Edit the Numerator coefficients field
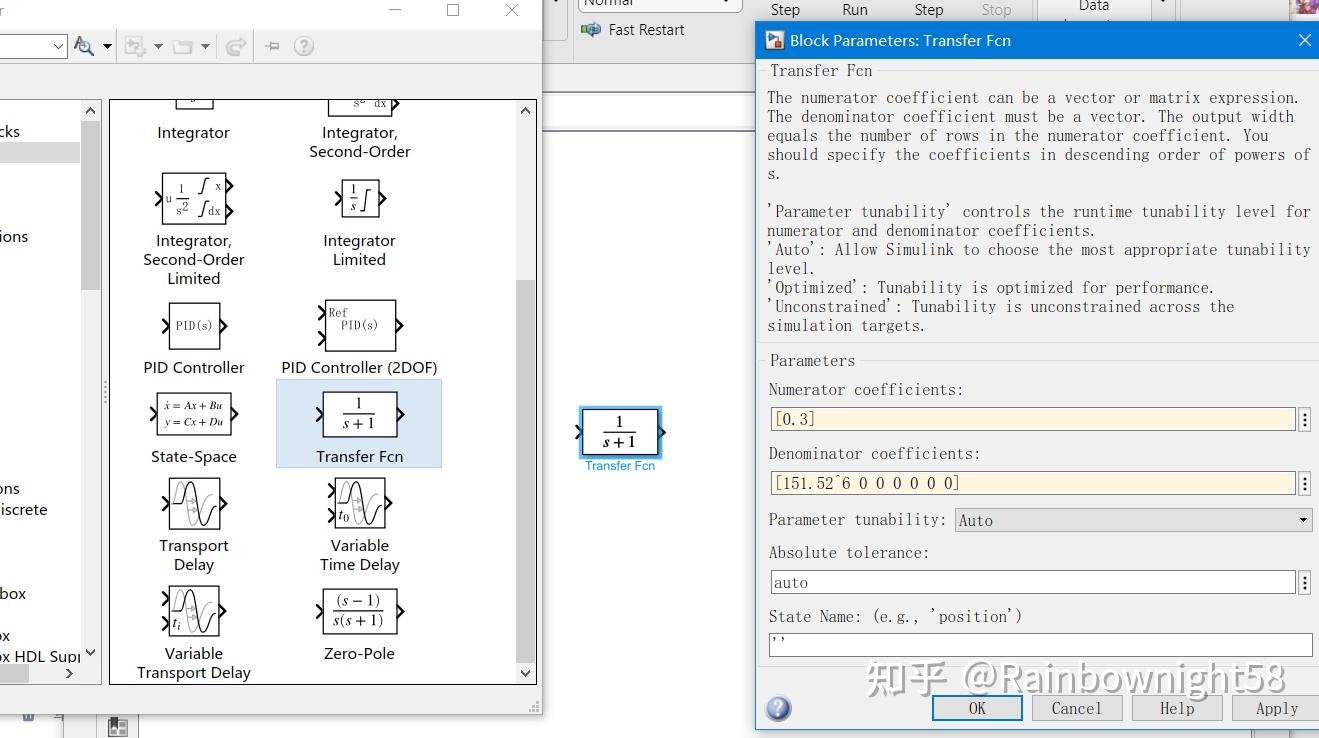The image size is (1319, 738). point(1030,419)
